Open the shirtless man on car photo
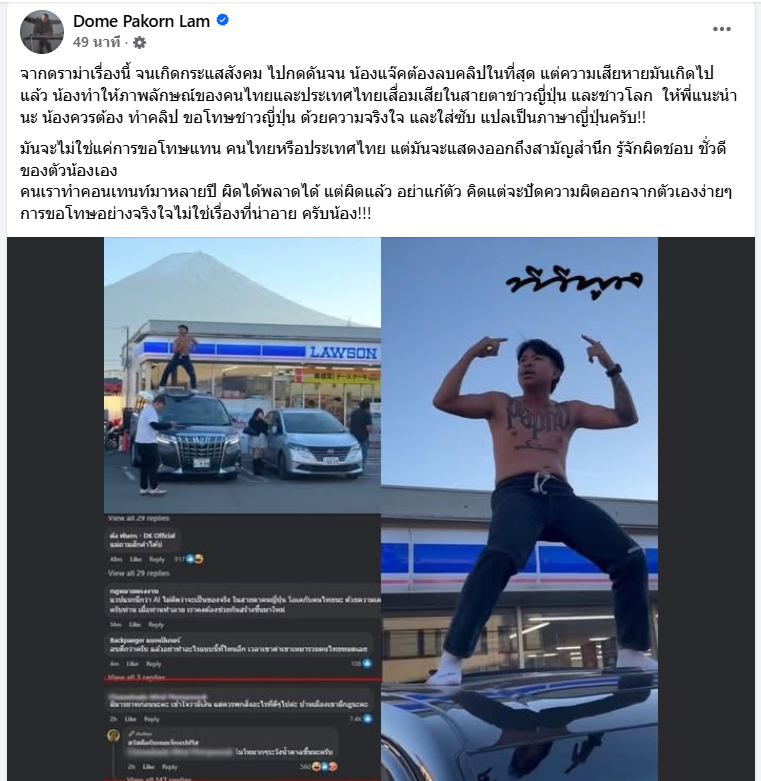761x781 pixels. tap(519, 509)
